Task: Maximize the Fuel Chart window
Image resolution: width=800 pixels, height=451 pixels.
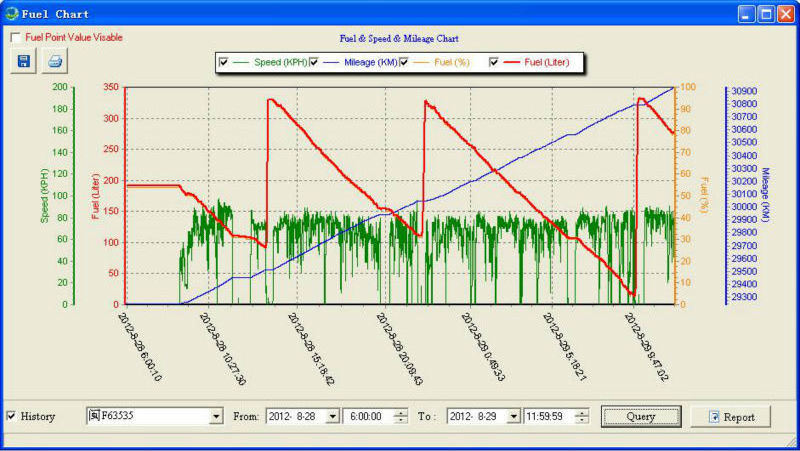Action: coord(766,13)
